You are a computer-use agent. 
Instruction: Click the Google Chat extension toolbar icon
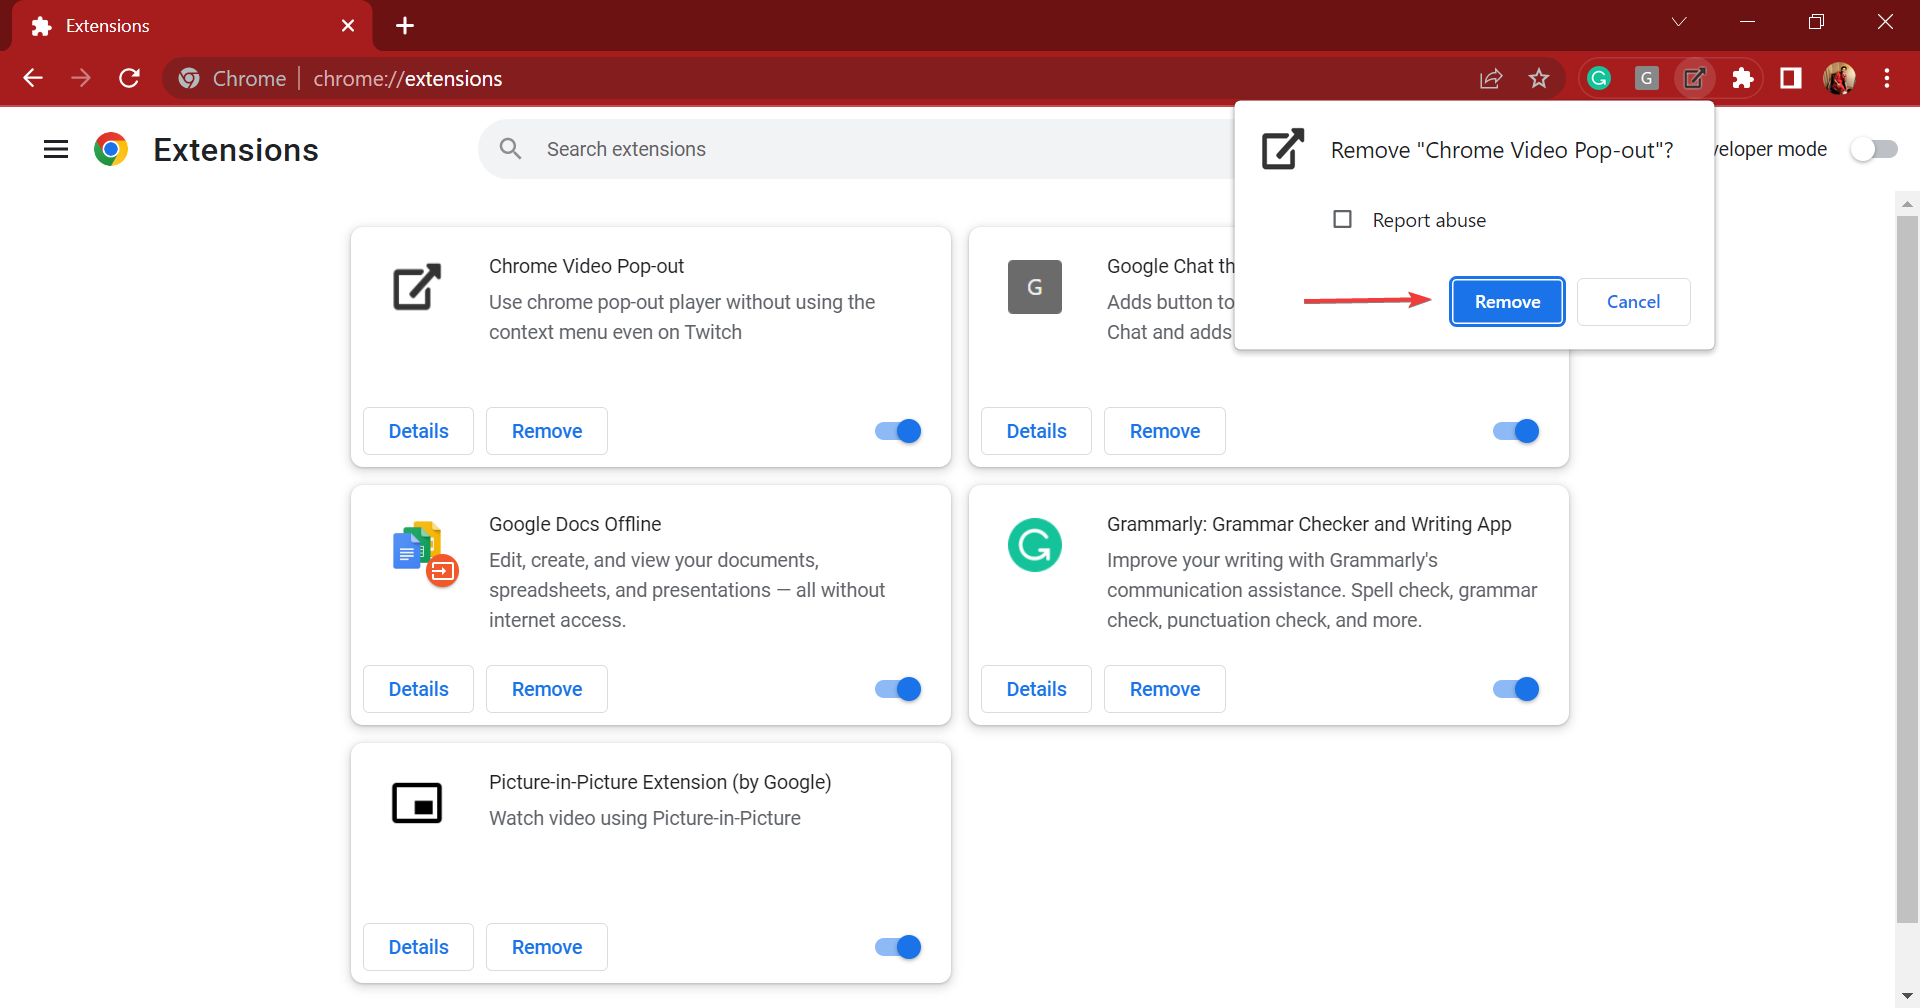[x=1647, y=78]
